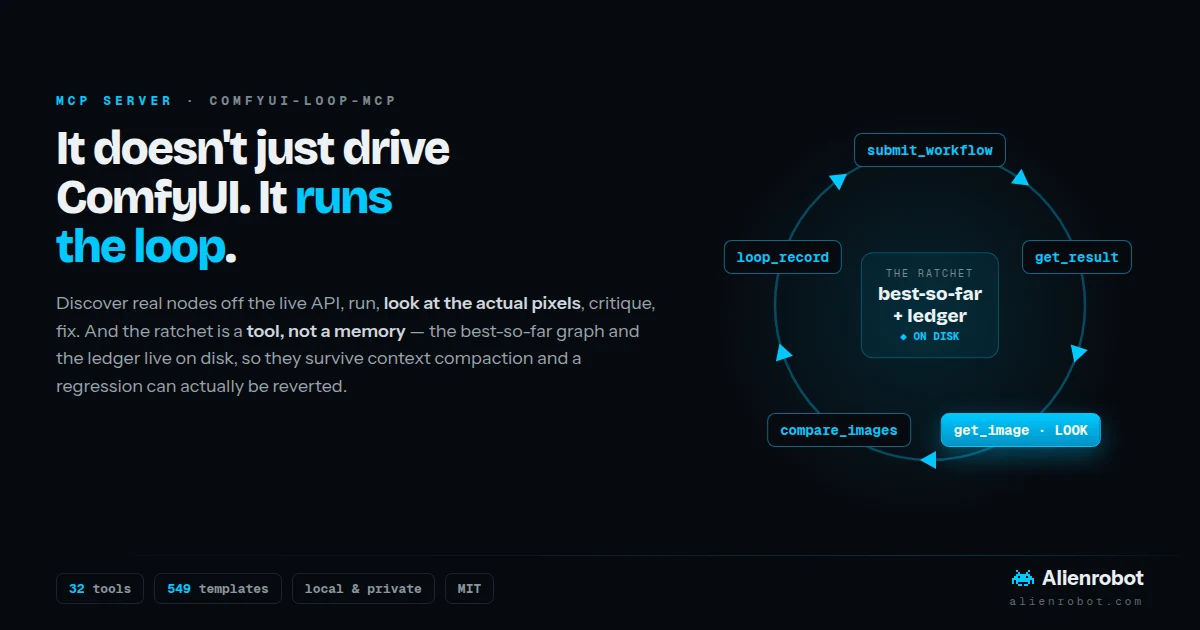Click "THE RATCHET" caption text
Viewport: 1200px width, 630px height.
click(x=929, y=273)
